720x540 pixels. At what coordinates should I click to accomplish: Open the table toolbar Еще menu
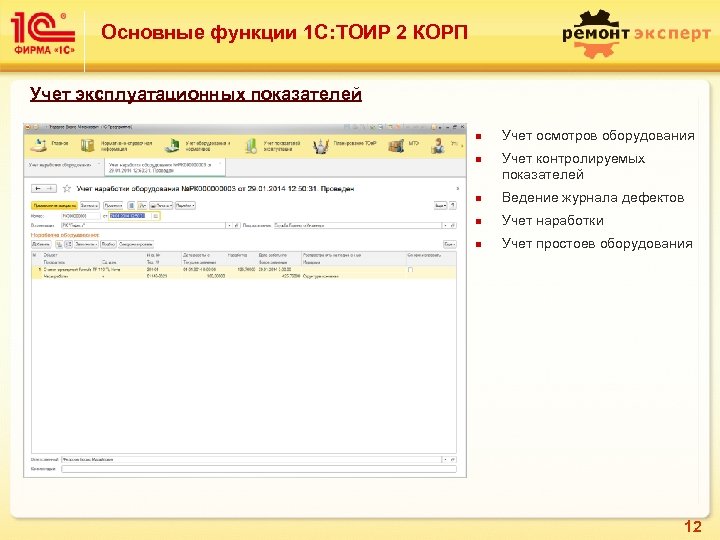coord(450,244)
